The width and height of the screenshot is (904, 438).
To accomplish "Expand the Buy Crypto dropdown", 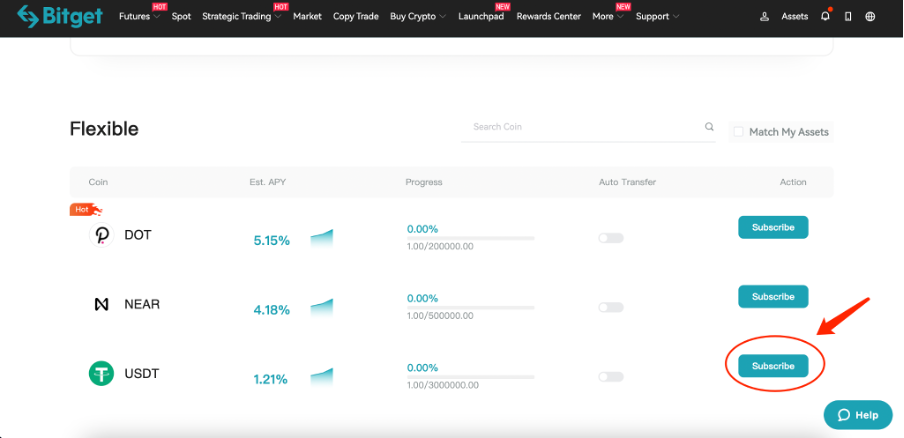I will [418, 17].
